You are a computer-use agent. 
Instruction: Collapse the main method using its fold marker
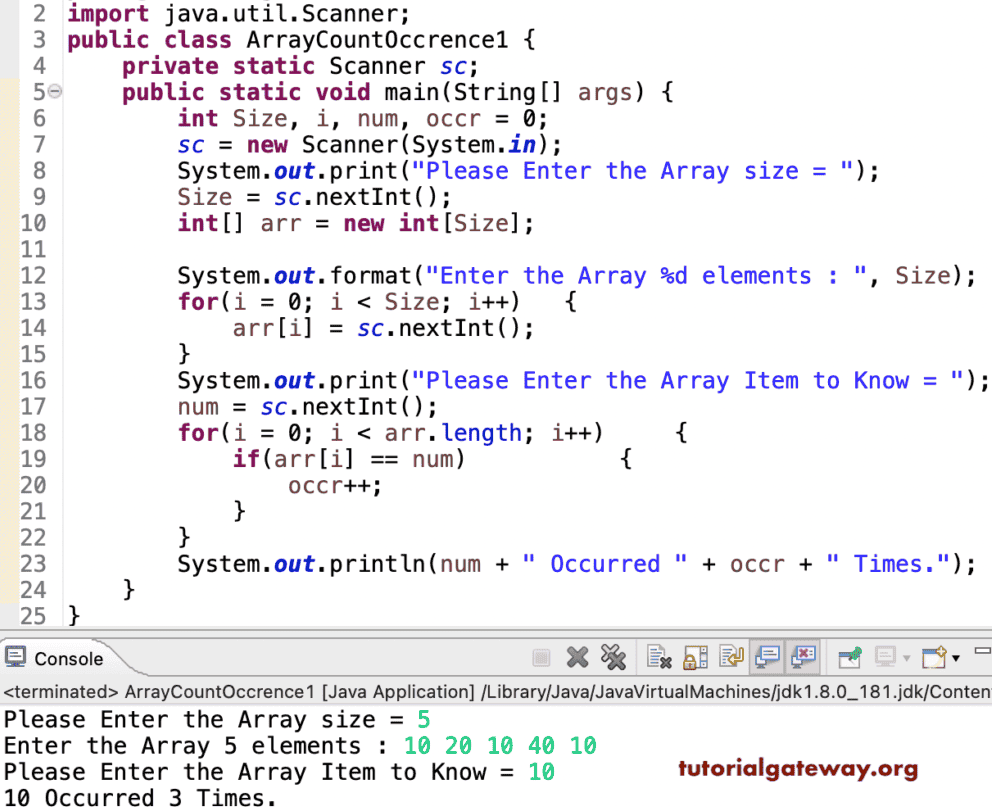(54, 91)
